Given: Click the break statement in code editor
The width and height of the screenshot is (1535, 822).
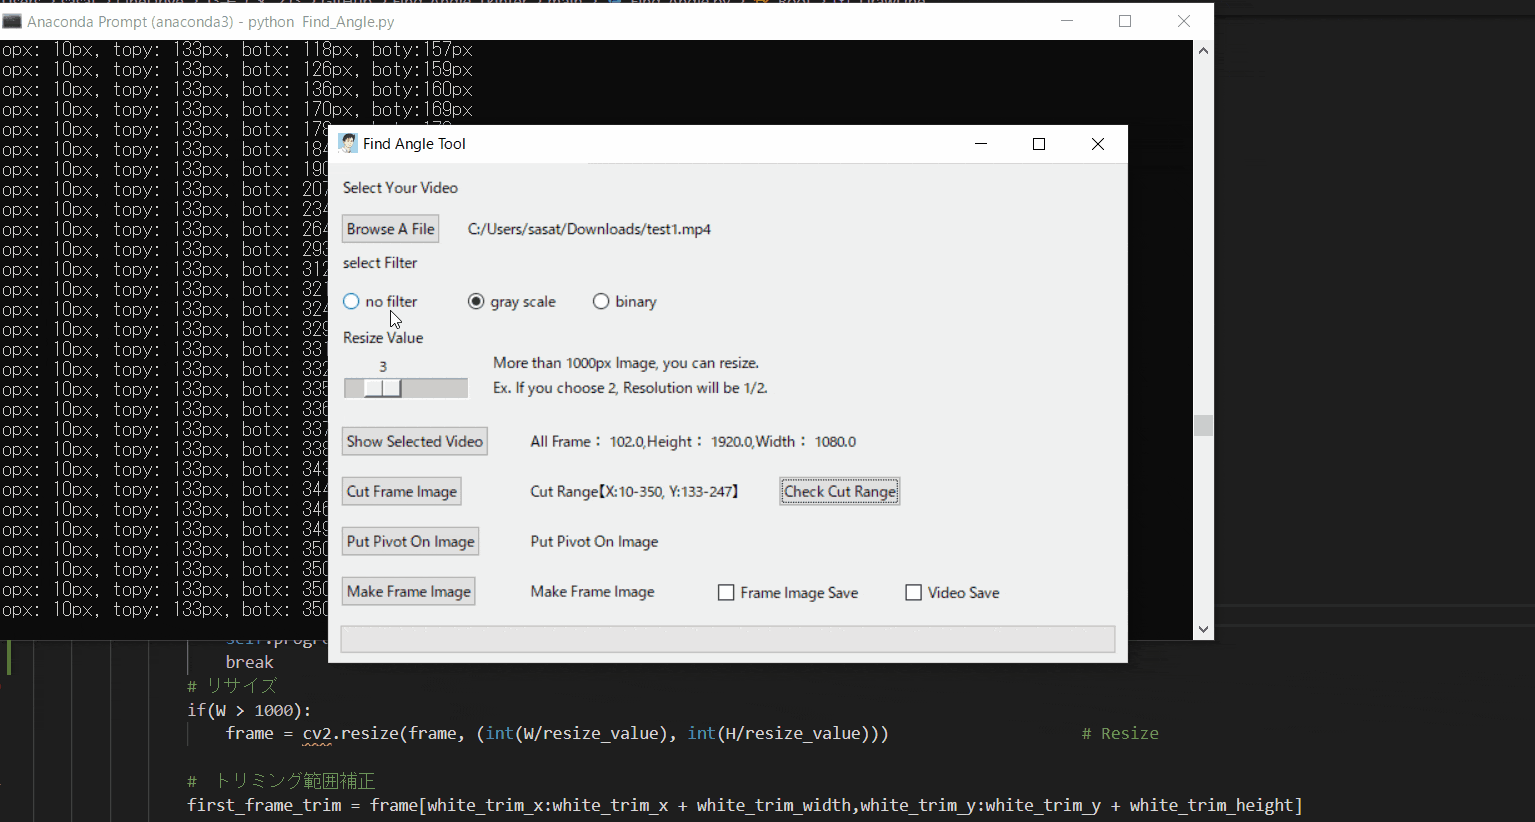Looking at the screenshot, I should click(x=249, y=662).
